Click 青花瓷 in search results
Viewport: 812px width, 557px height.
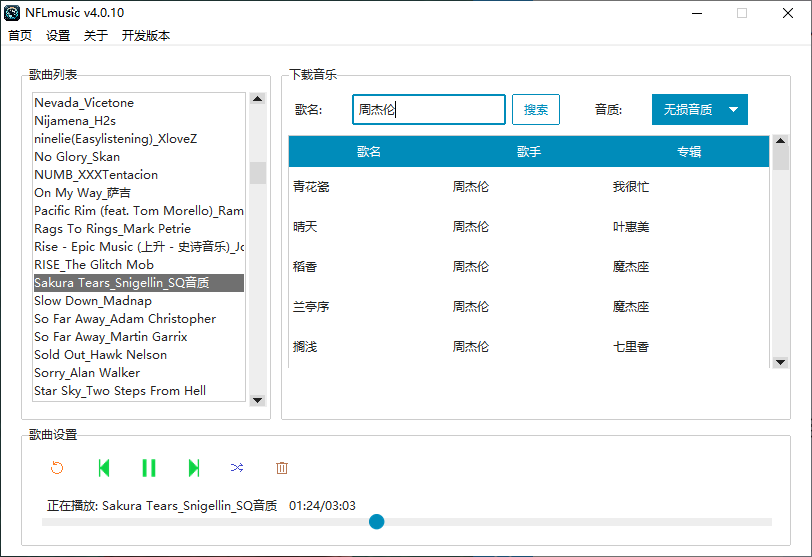[x=311, y=187]
